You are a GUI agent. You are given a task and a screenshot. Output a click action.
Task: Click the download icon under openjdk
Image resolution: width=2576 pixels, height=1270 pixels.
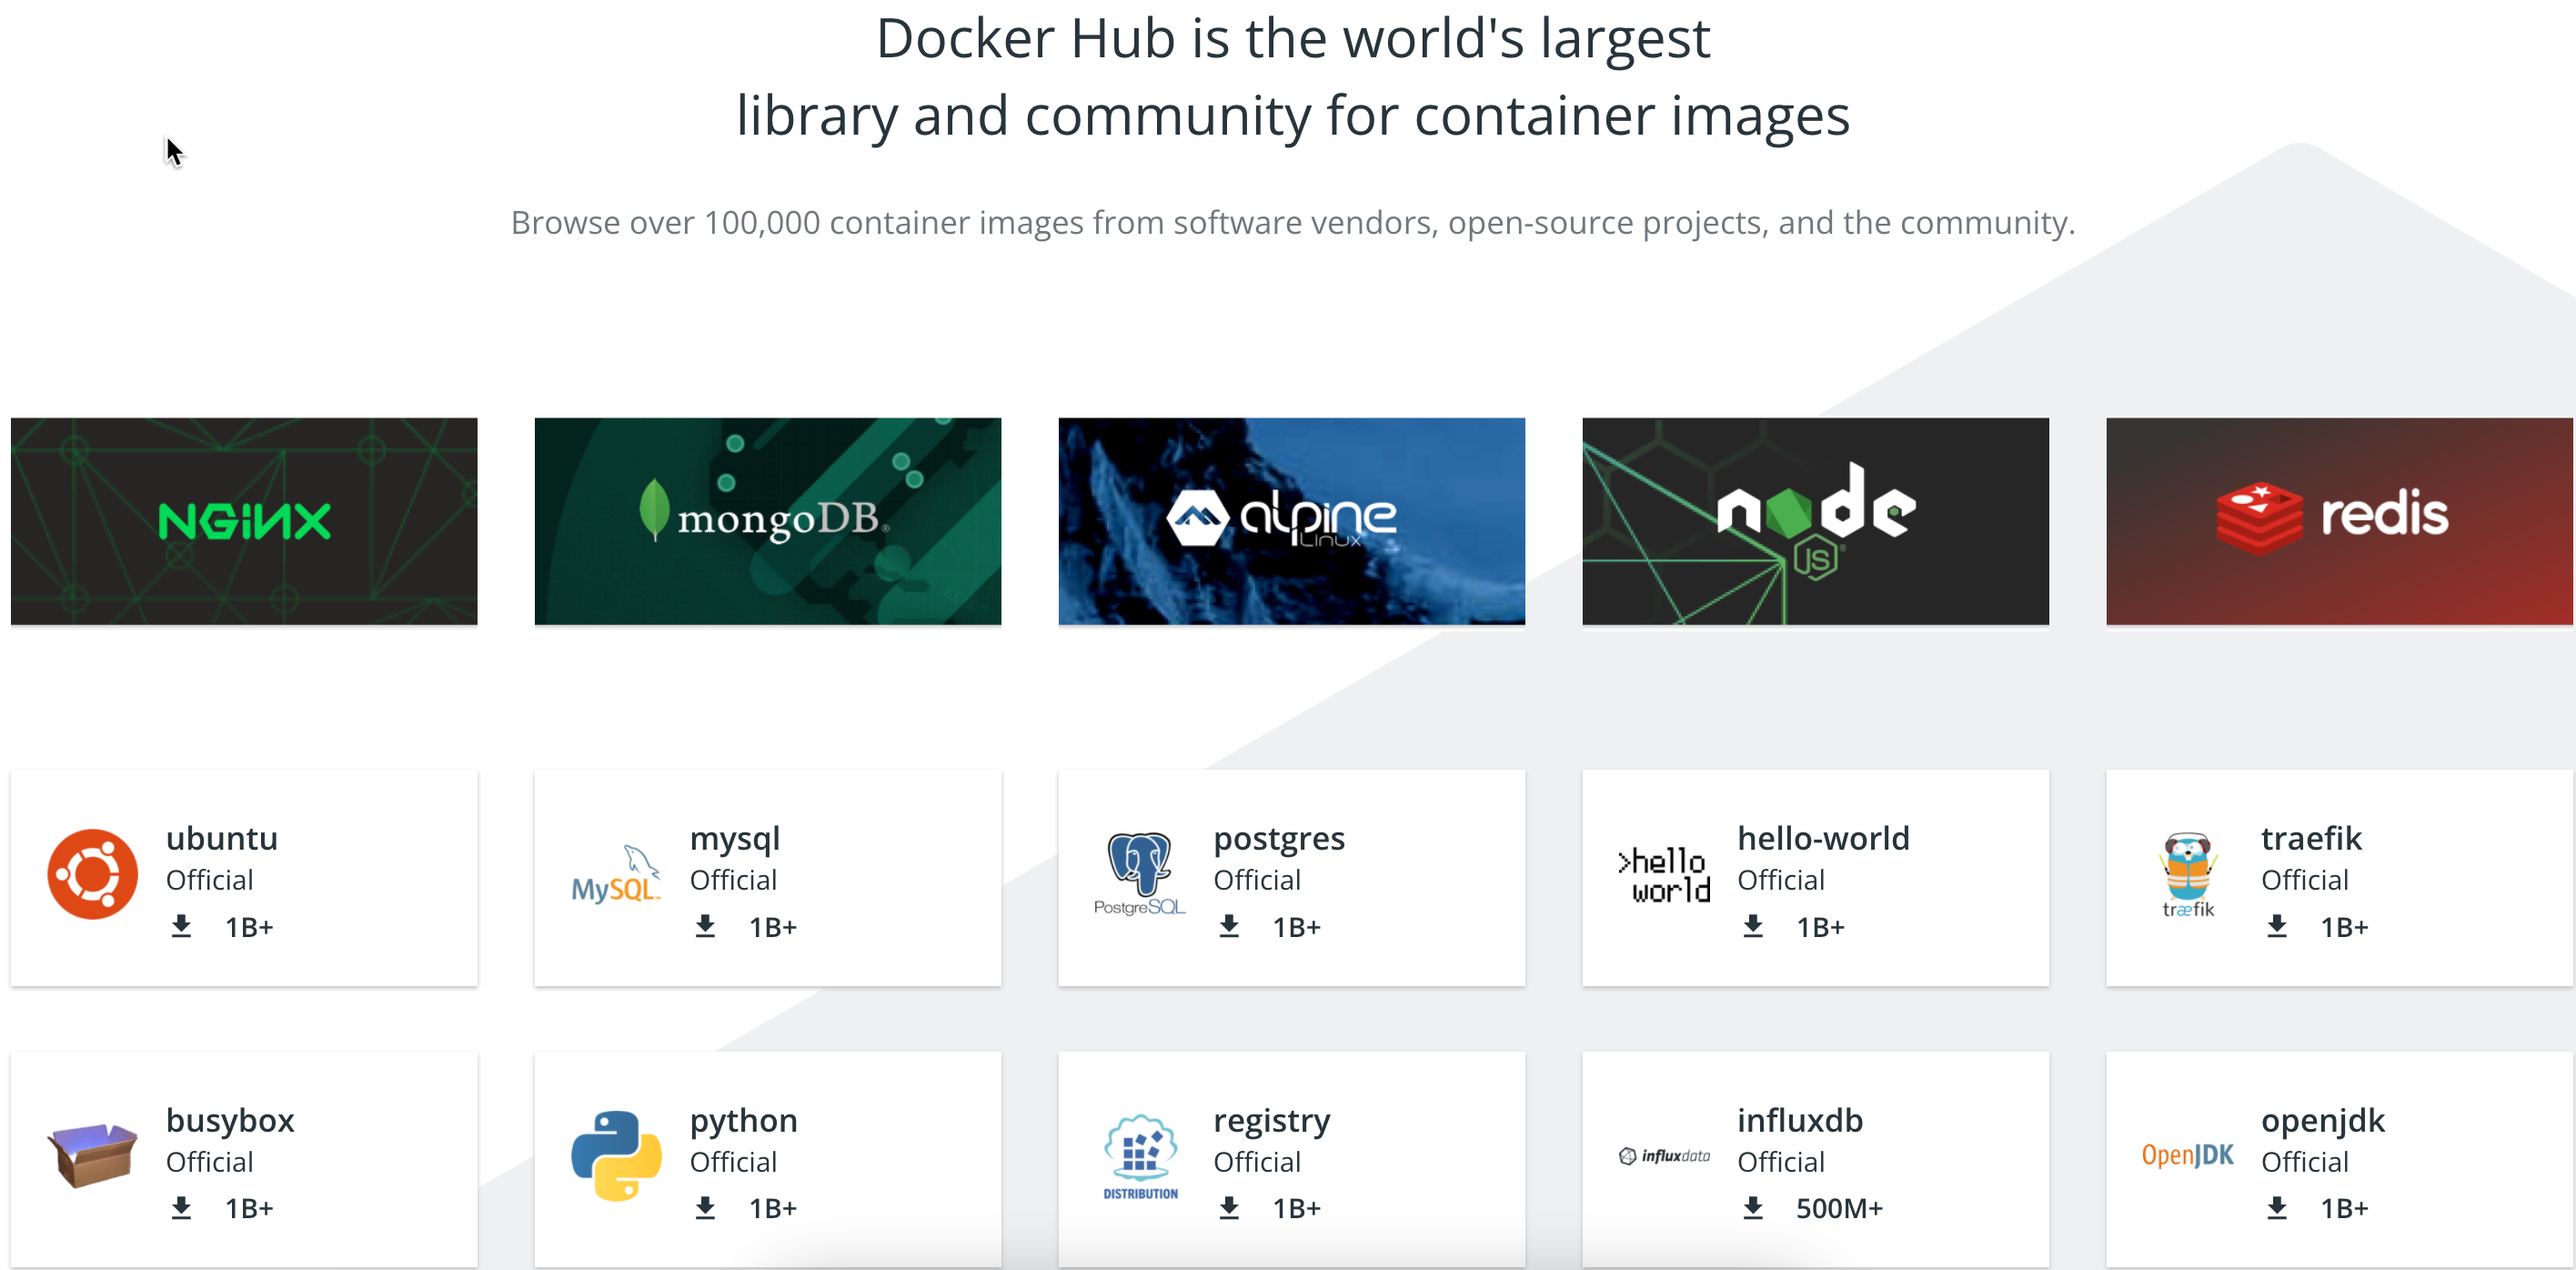click(x=2277, y=1208)
